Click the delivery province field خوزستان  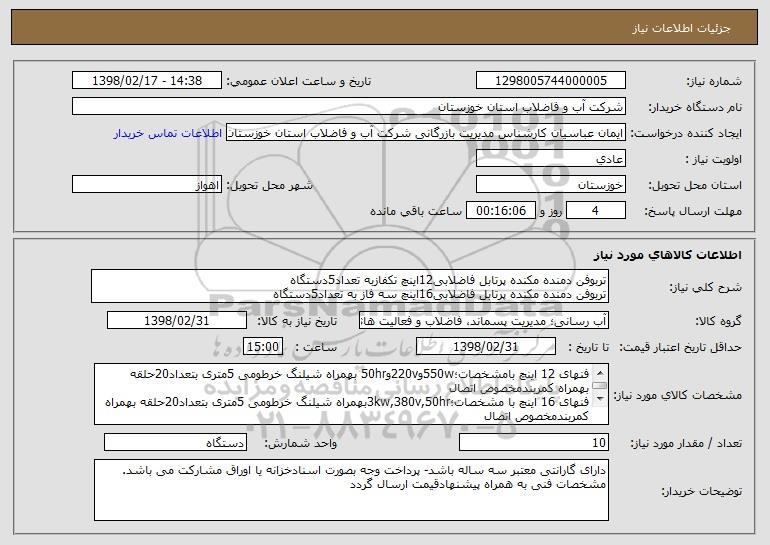click(550, 185)
